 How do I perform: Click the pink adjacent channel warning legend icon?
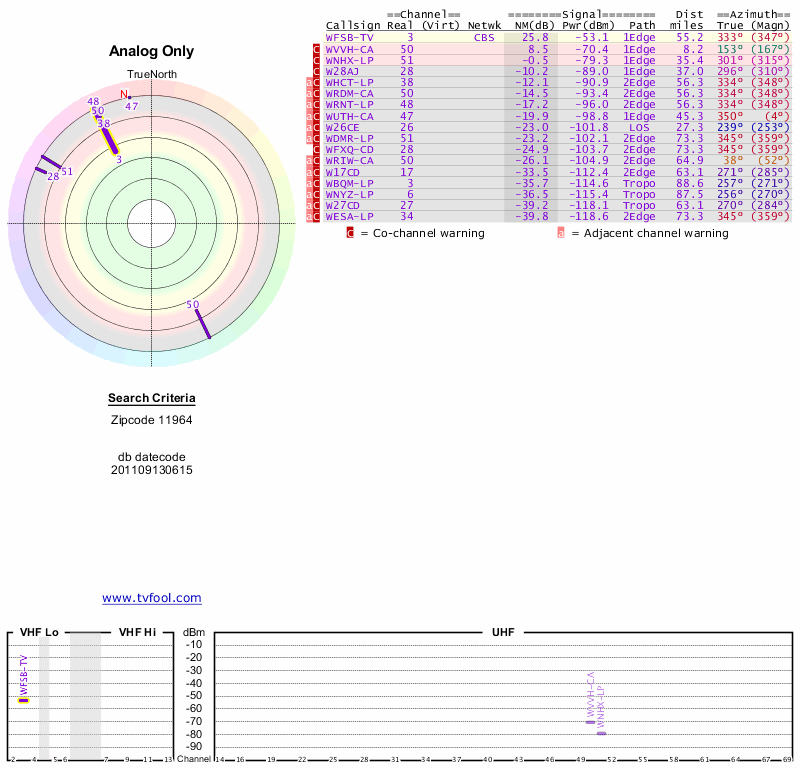(561, 233)
